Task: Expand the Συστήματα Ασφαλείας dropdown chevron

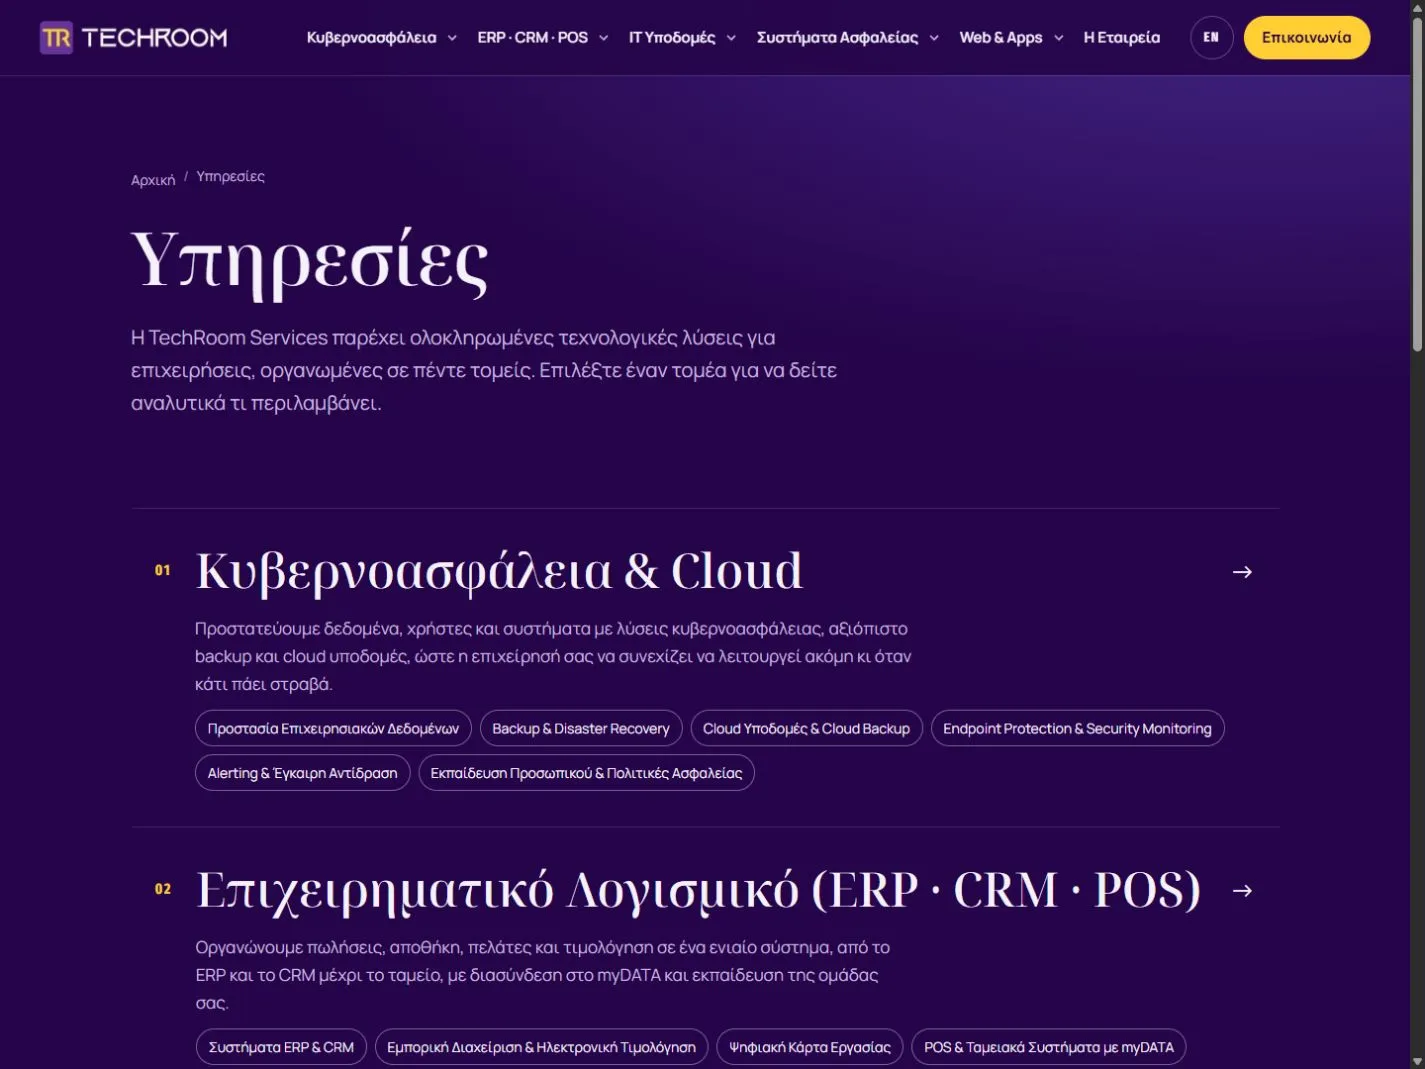Action: coord(934,38)
